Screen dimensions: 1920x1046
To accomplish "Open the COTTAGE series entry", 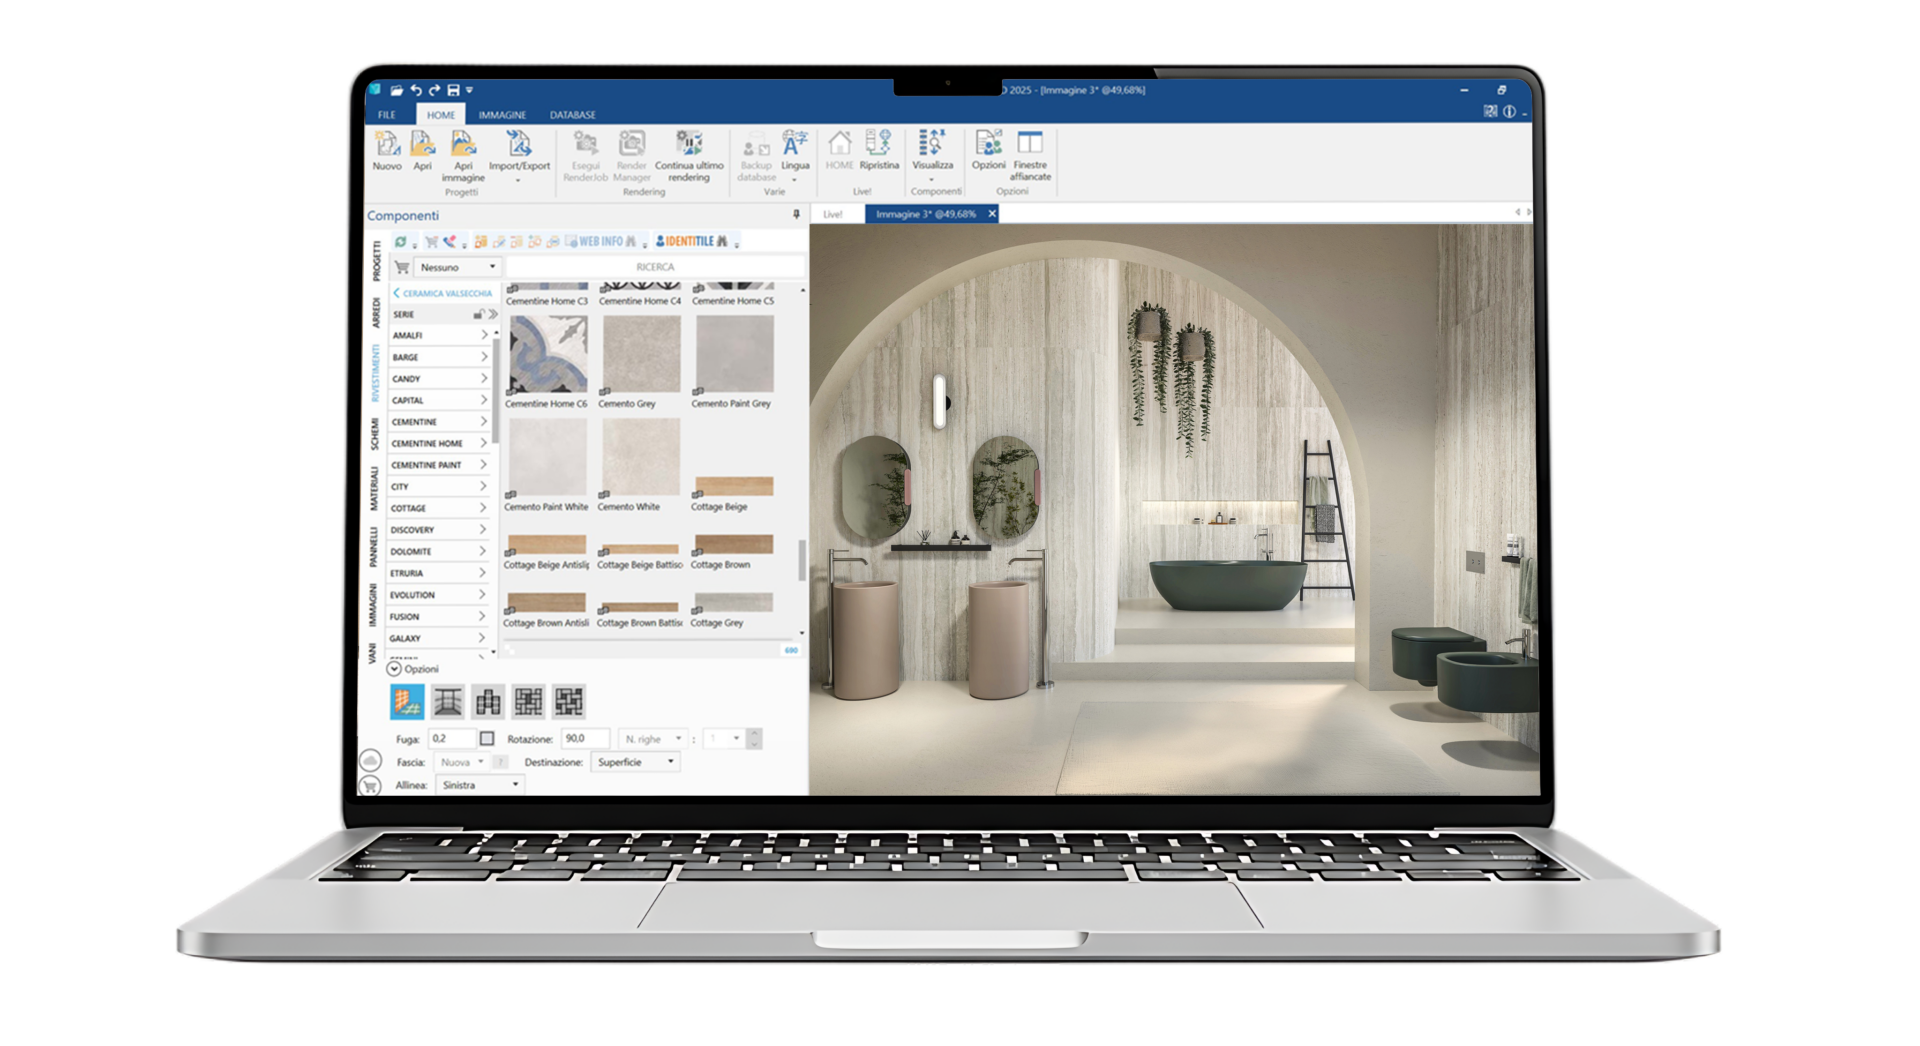I will pos(439,508).
